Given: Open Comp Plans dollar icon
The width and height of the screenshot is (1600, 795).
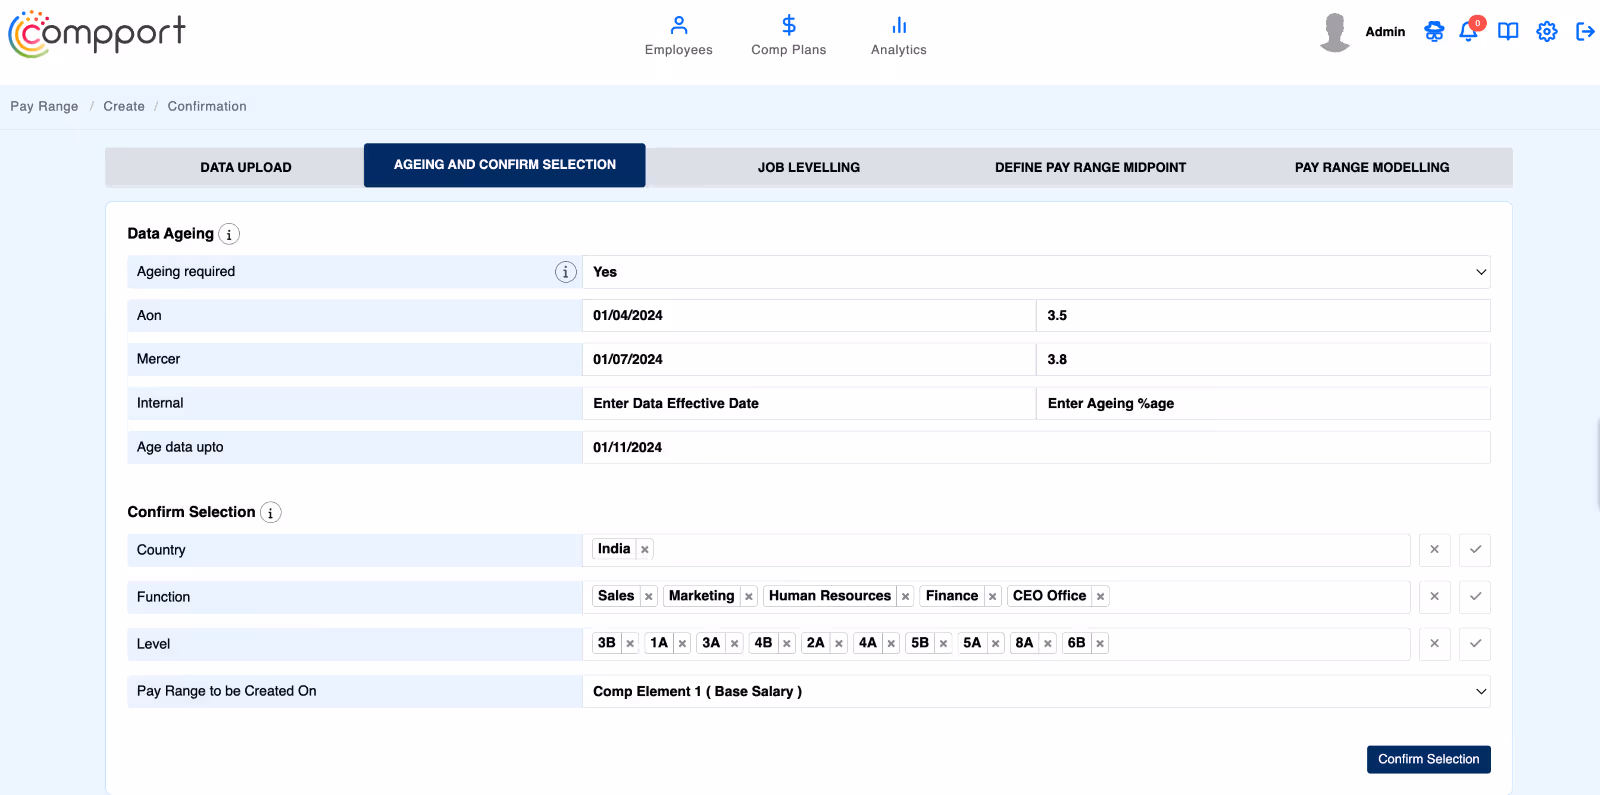Looking at the screenshot, I should coord(789,25).
